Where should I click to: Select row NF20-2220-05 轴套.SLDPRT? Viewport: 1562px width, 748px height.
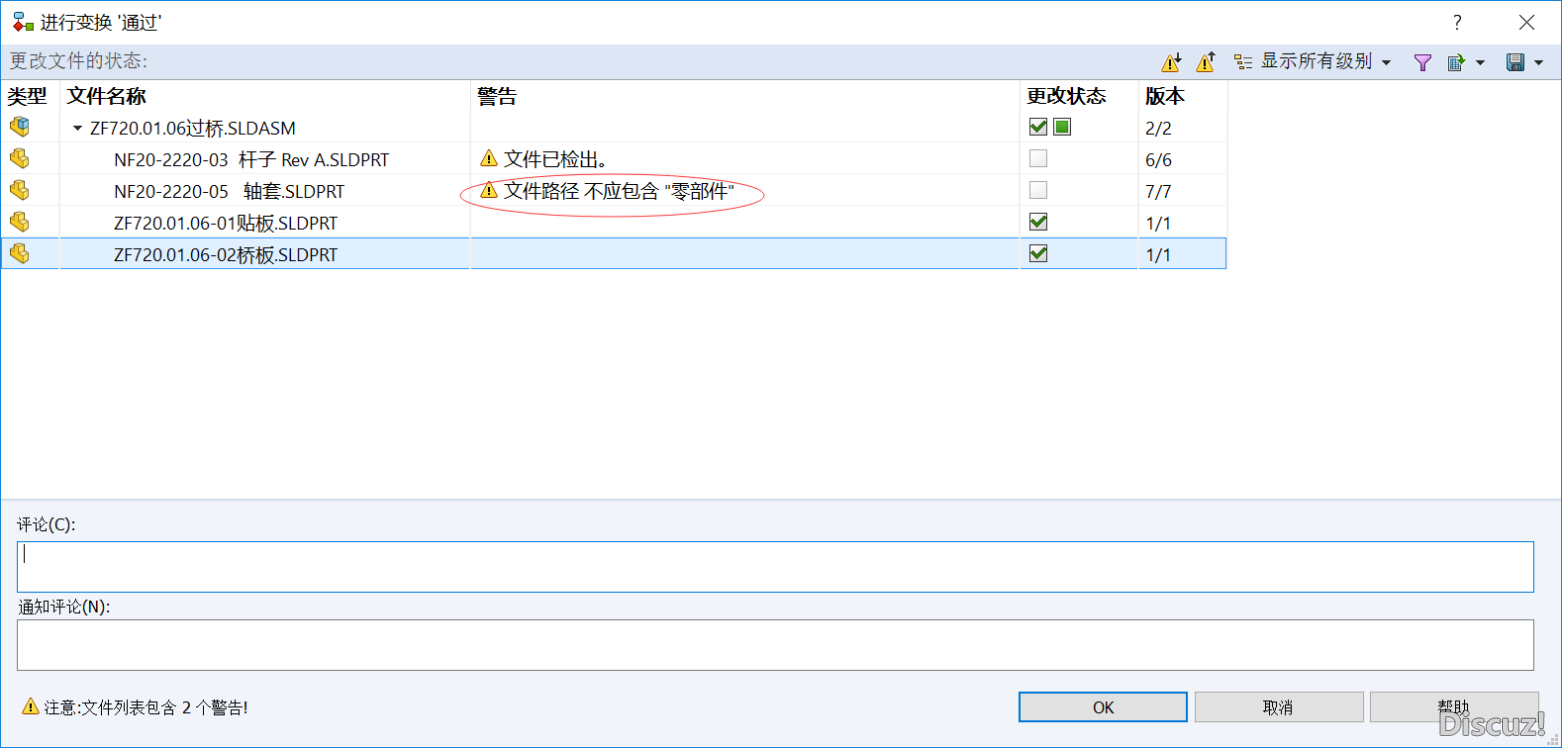[x=613, y=190]
